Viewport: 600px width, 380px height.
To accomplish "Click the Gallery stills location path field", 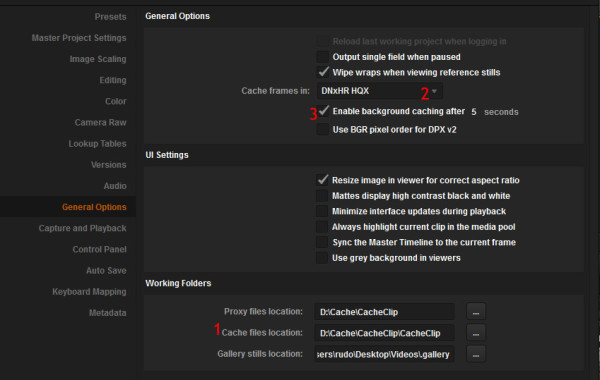I will coord(384,354).
